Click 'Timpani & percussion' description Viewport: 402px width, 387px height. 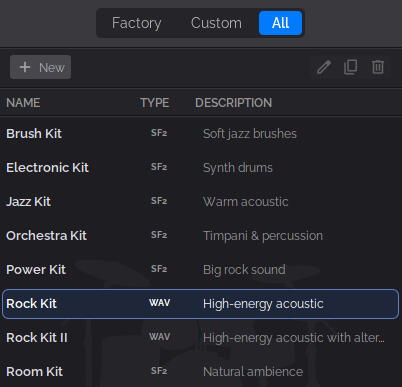pyautogui.click(x=263, y=236)
